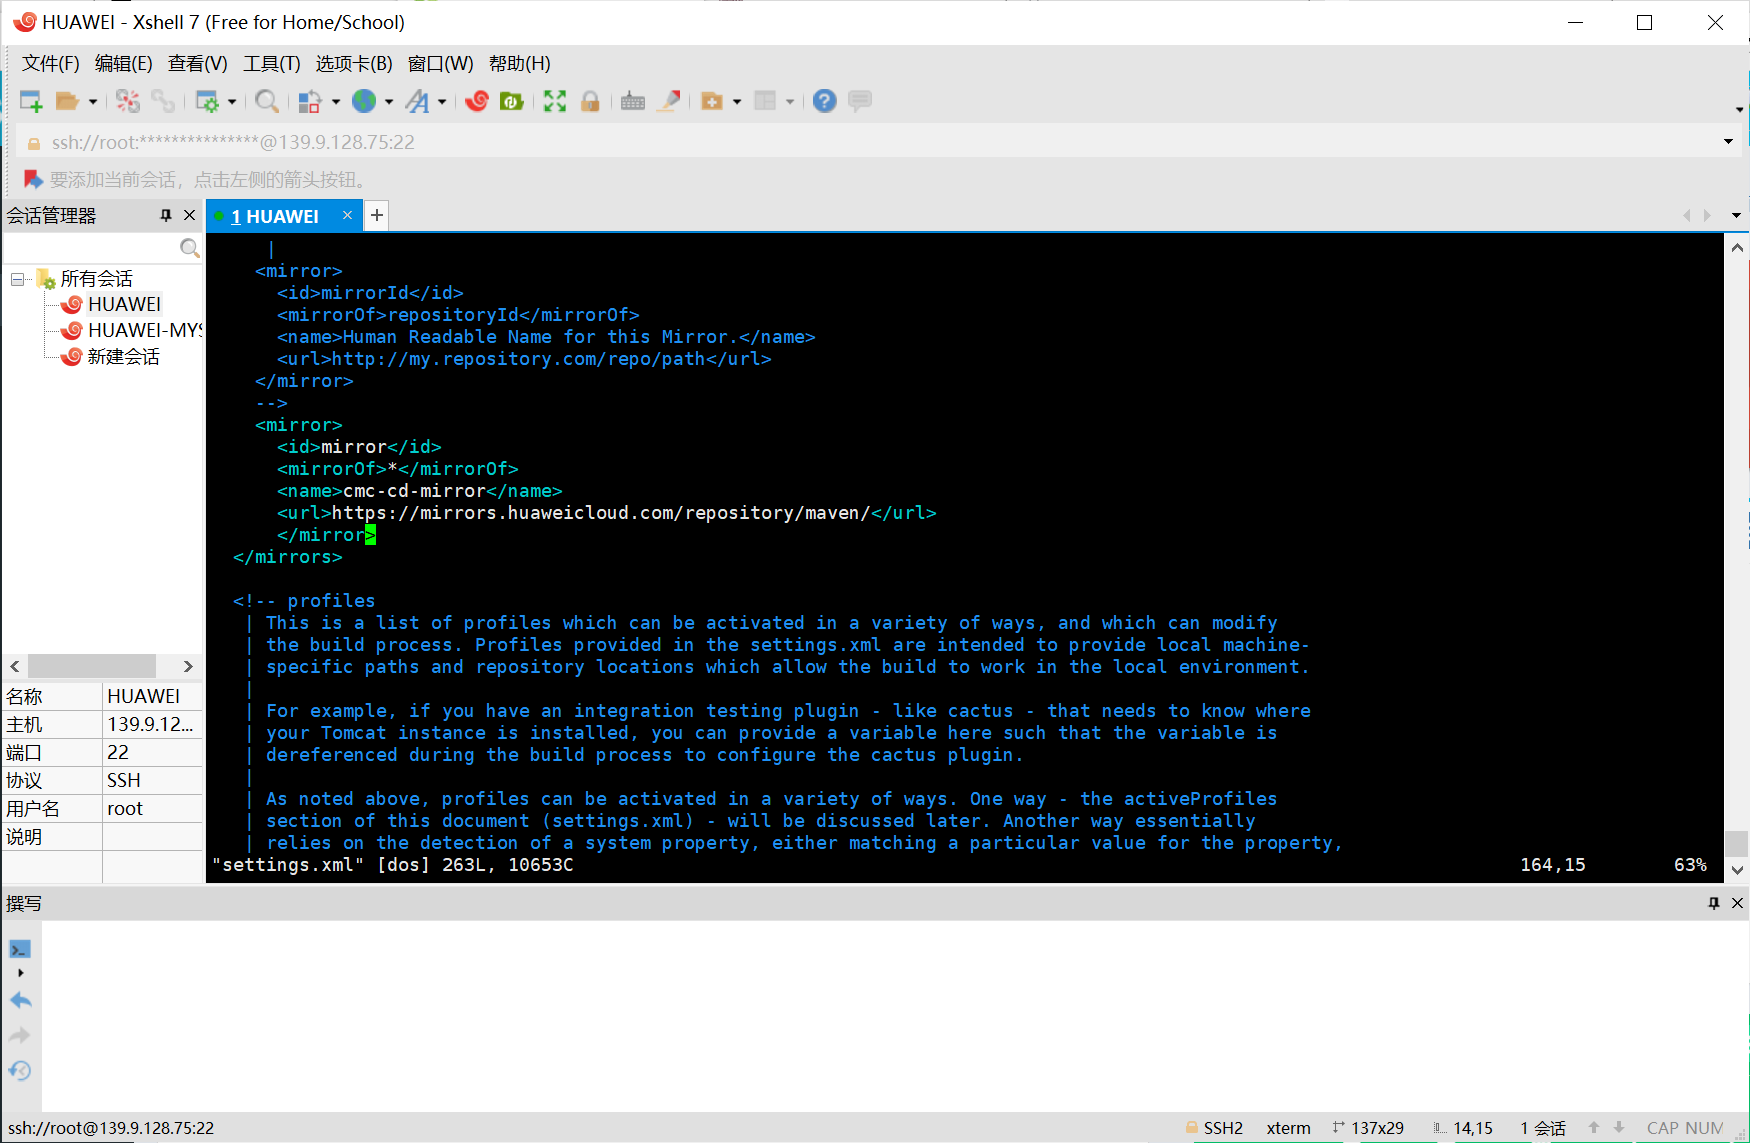Open the 窗口(W) menu
This screenshot has height=1143, width=1750.
441,64
